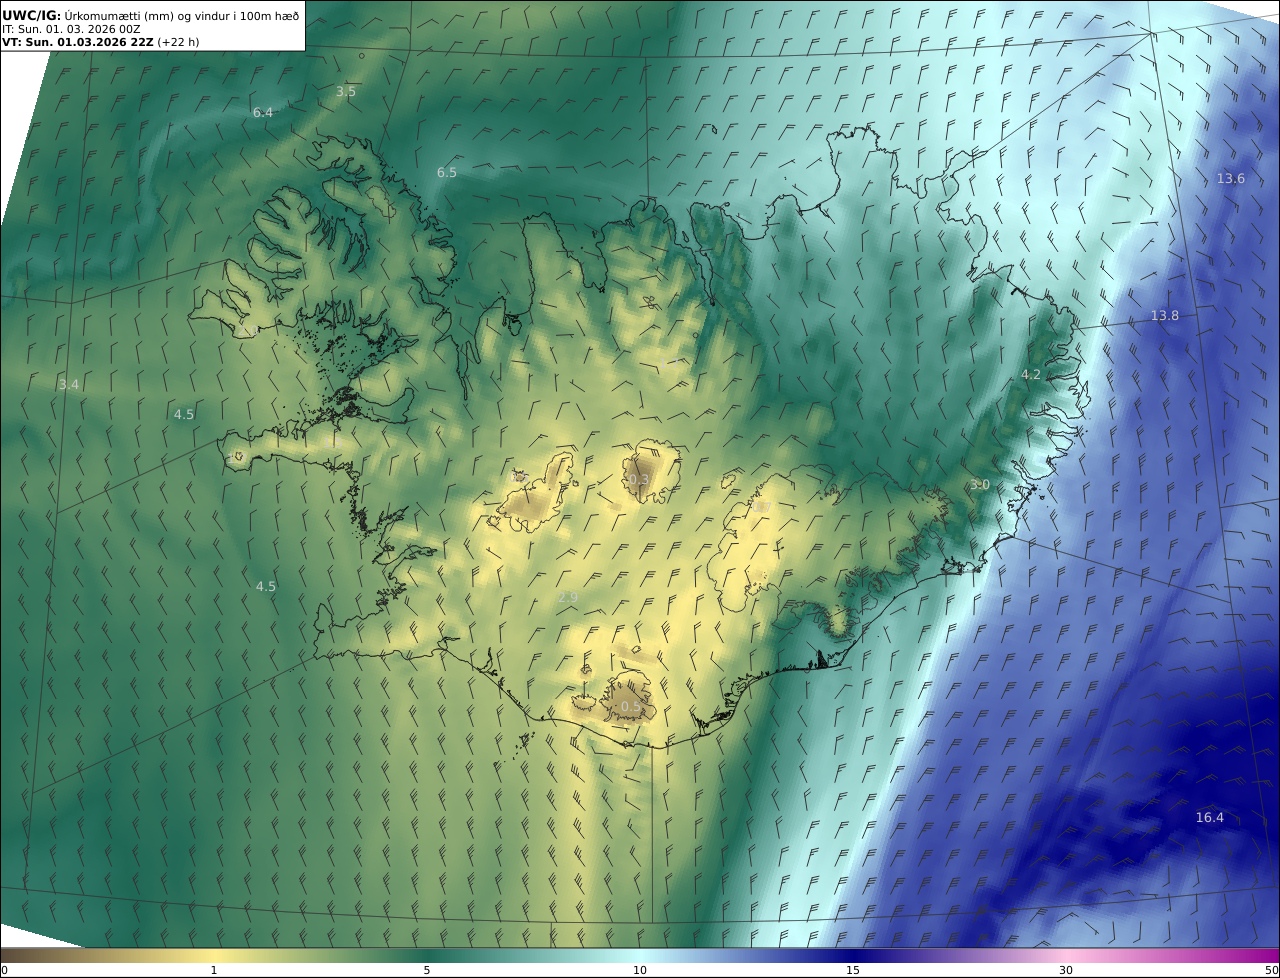Image resolution: width=1280 pixels, height=978 pixels.
Task: Click the 3.4 value label on the map
Action: pos(69,385)
